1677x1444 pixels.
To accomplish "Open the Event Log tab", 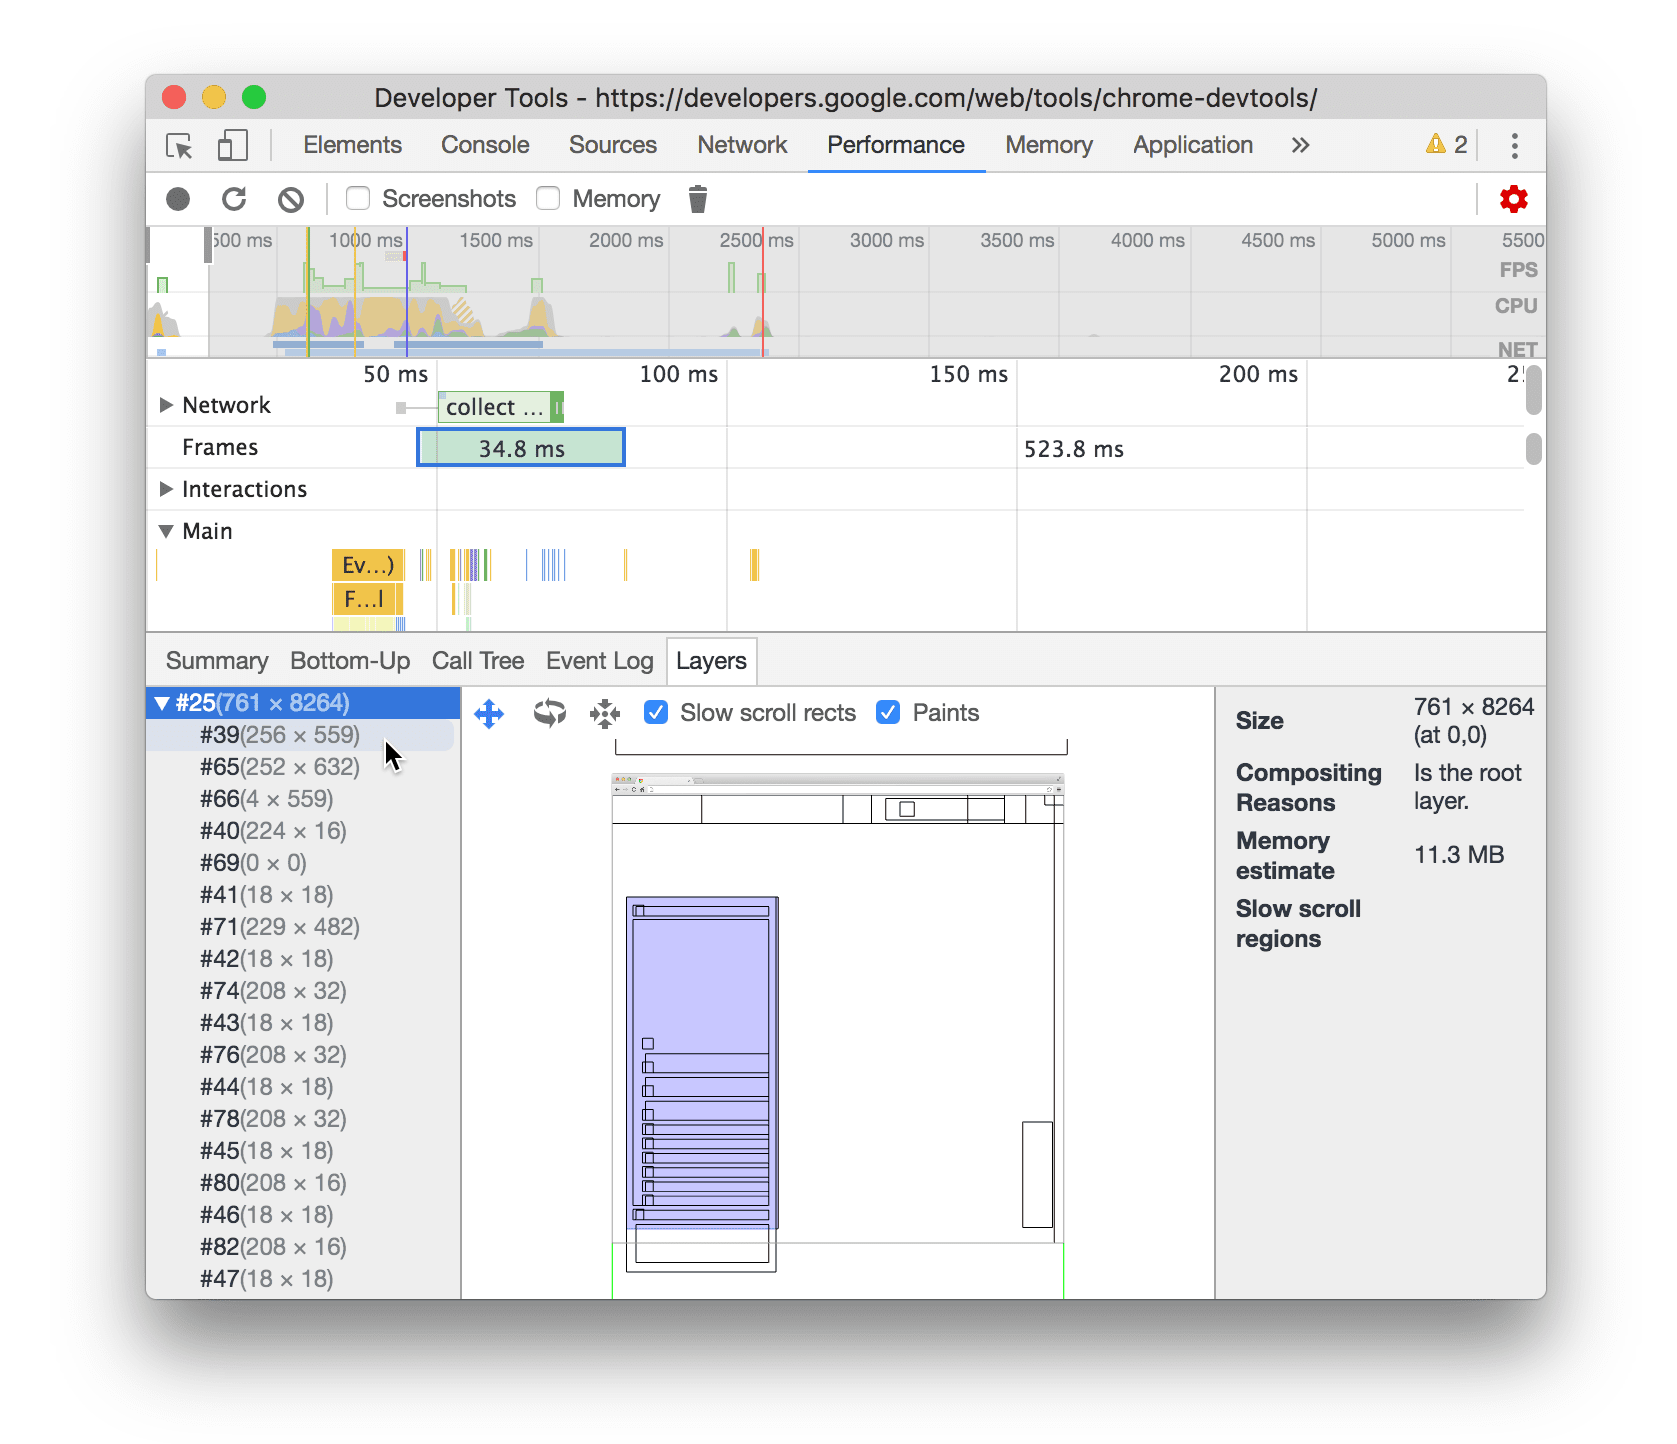I will pos(598,660).
